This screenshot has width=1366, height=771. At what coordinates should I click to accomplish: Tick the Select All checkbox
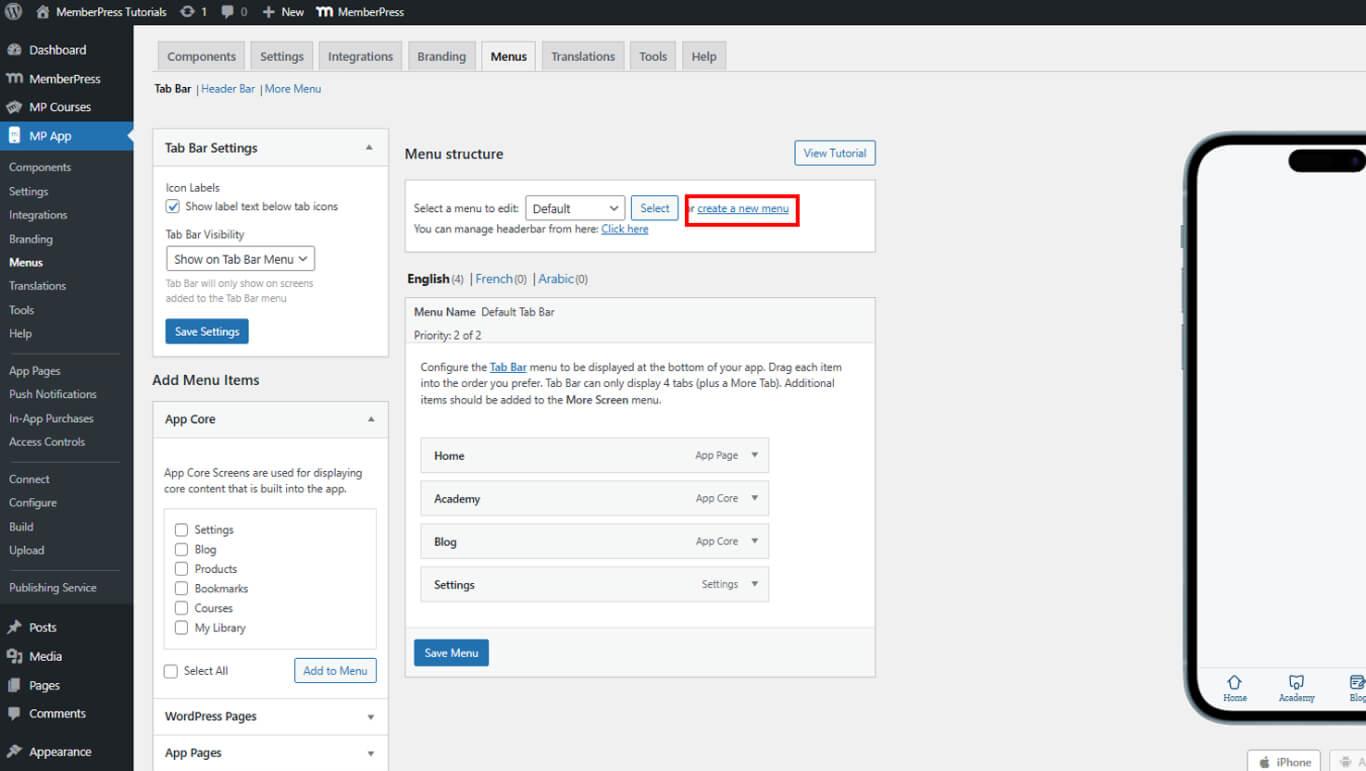(171, 671)
